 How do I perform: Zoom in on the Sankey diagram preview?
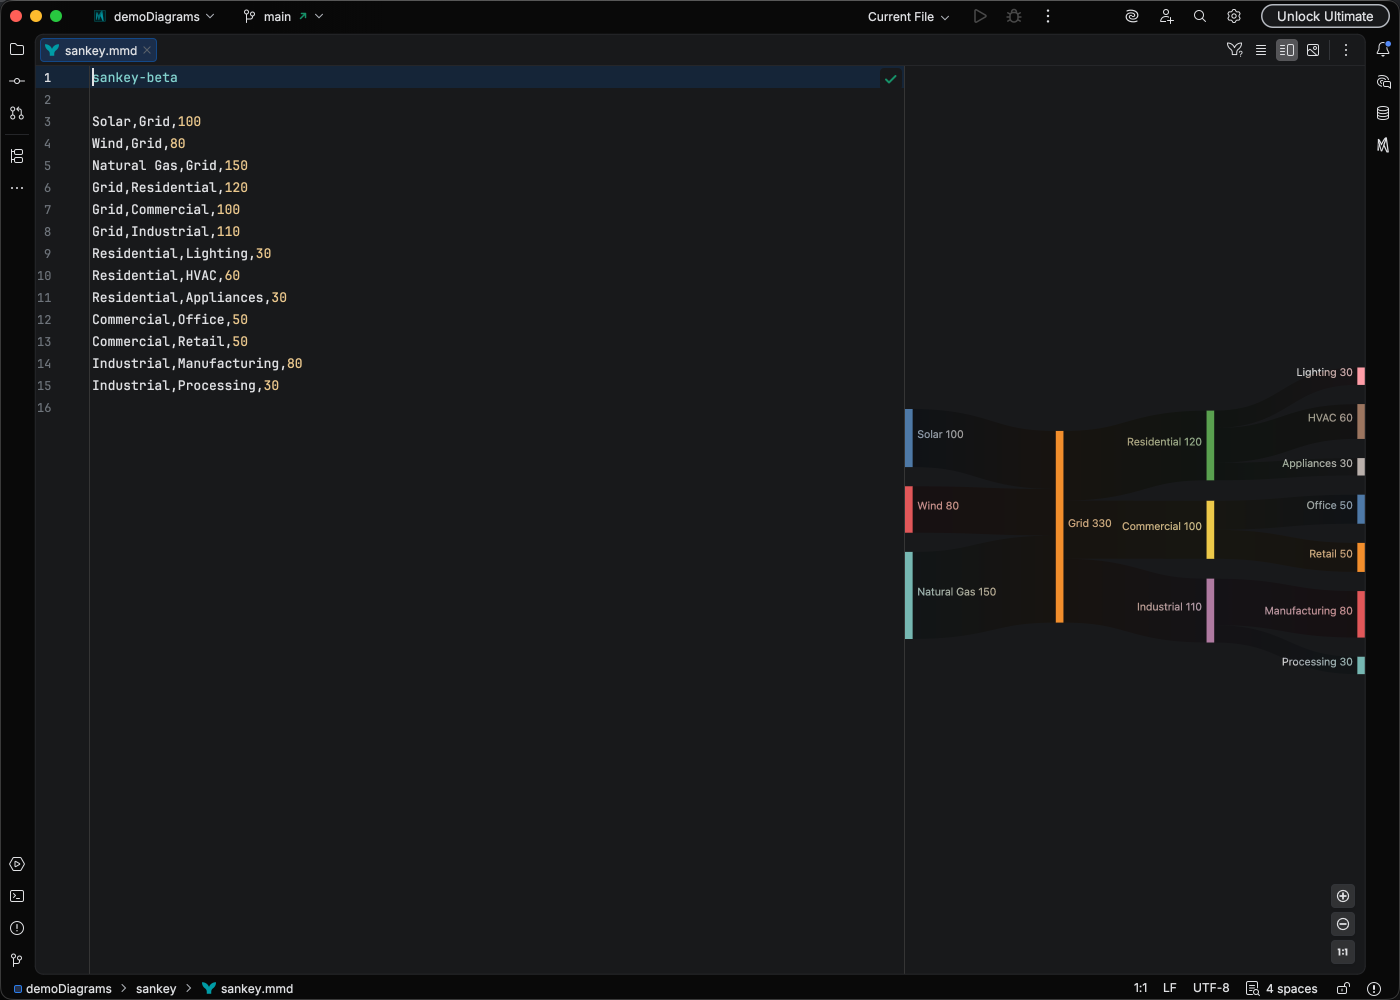tap(1343, 896)
